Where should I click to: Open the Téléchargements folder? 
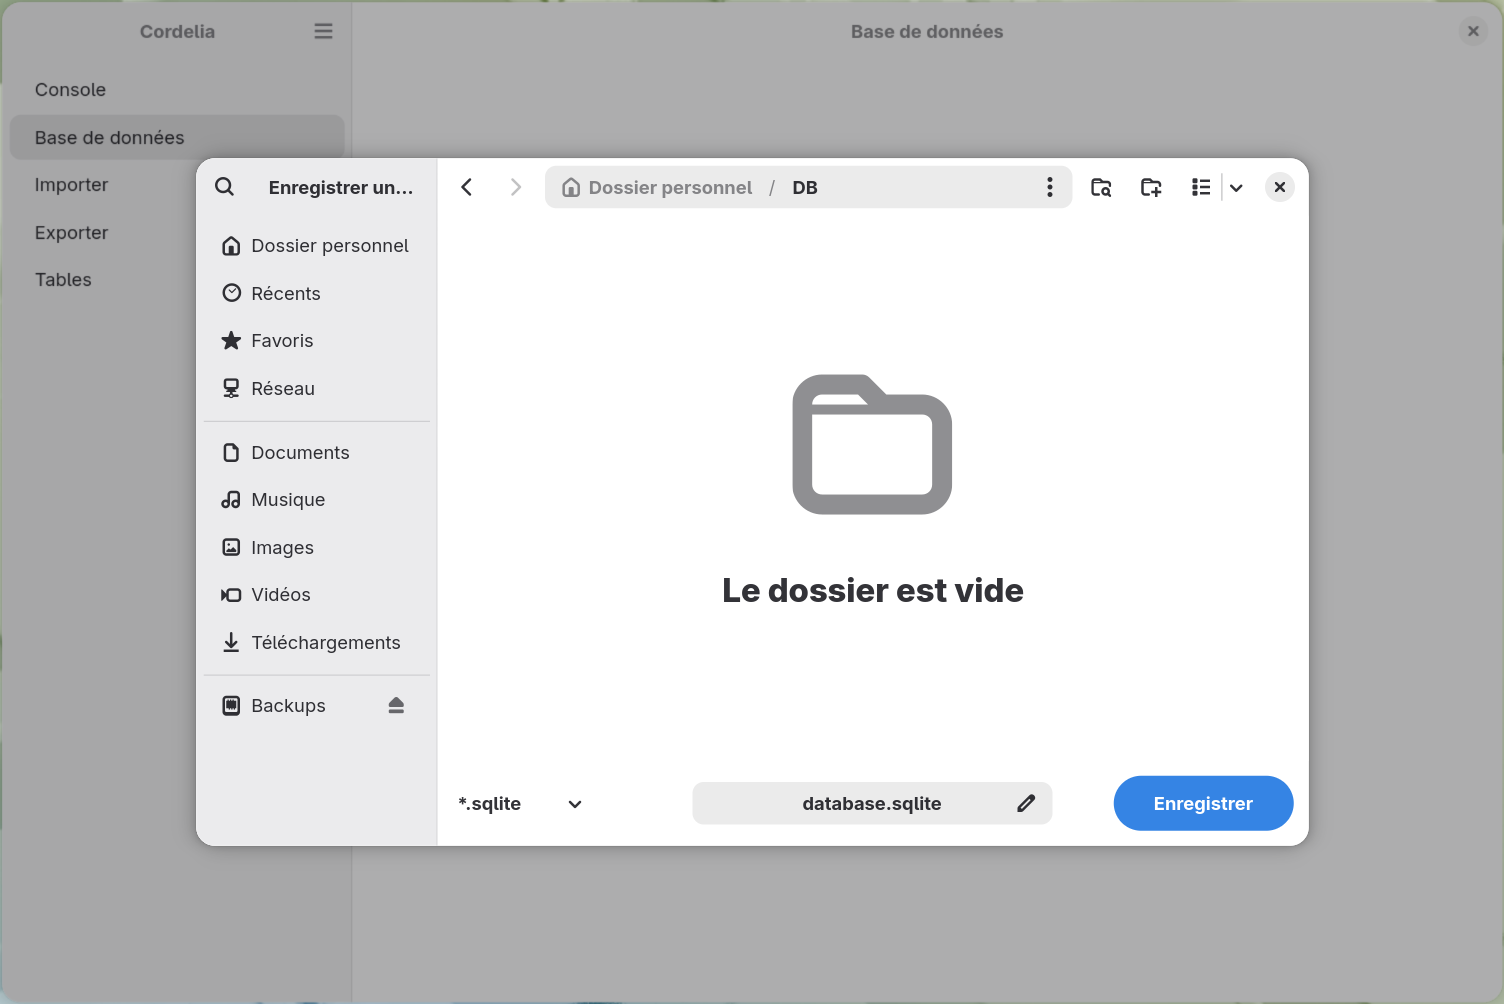[317, 643]
